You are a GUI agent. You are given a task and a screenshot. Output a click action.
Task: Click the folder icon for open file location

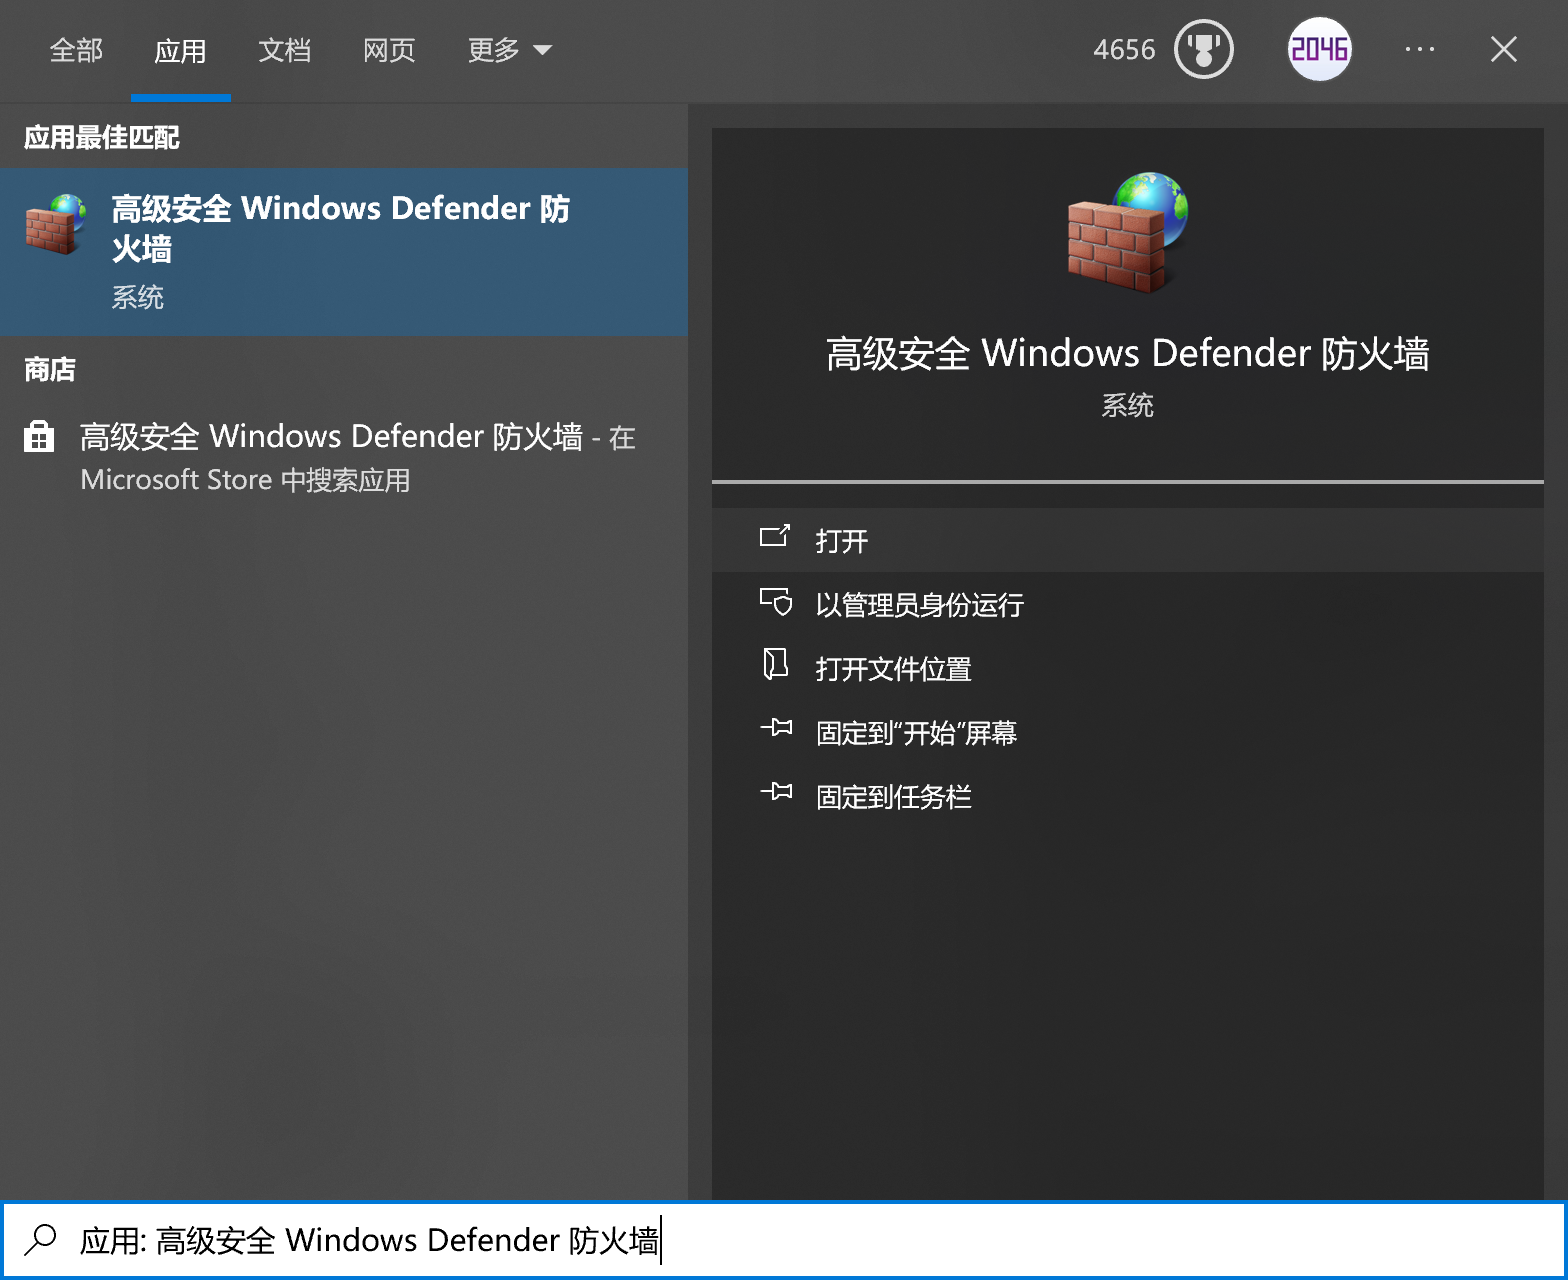[776, 665]
